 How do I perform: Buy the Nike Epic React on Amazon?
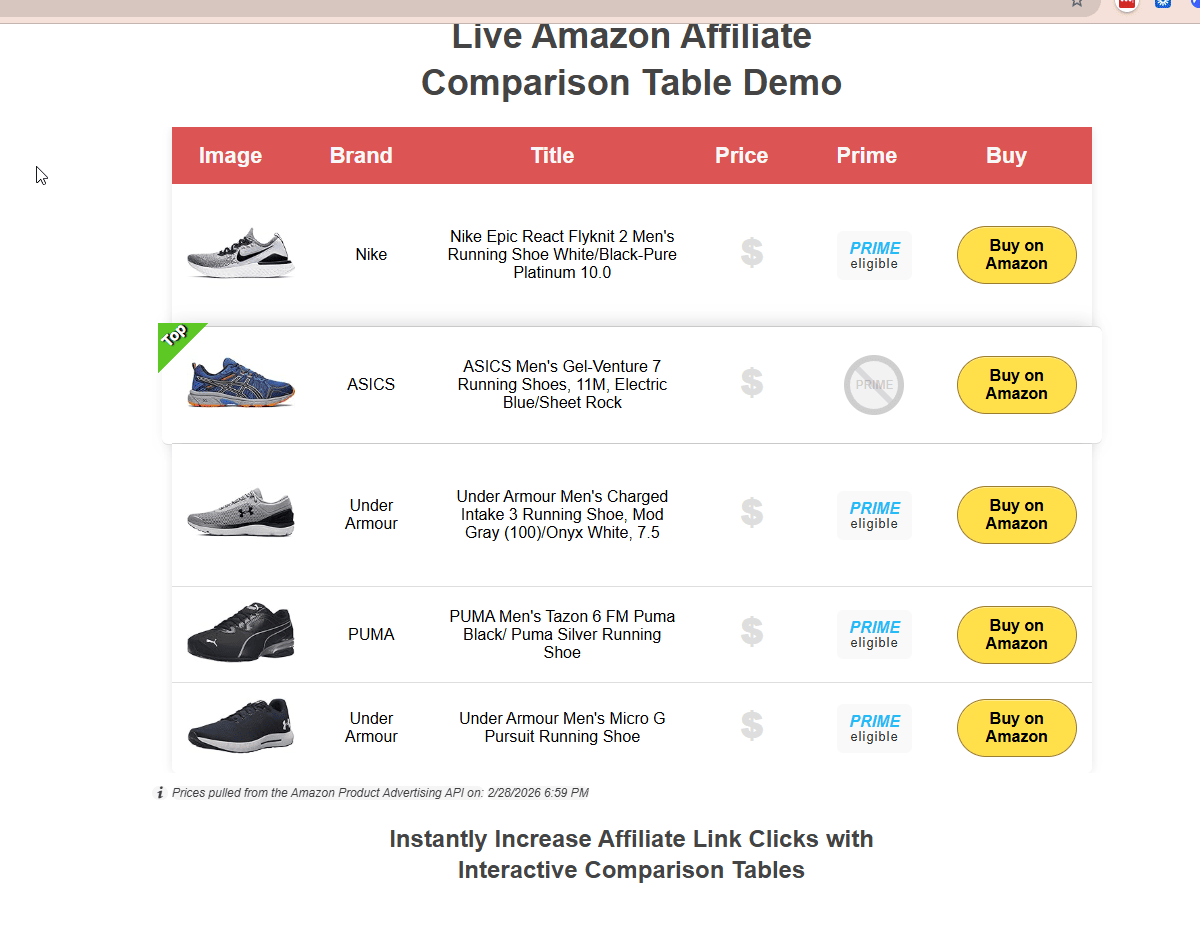tap(1016, 255)
